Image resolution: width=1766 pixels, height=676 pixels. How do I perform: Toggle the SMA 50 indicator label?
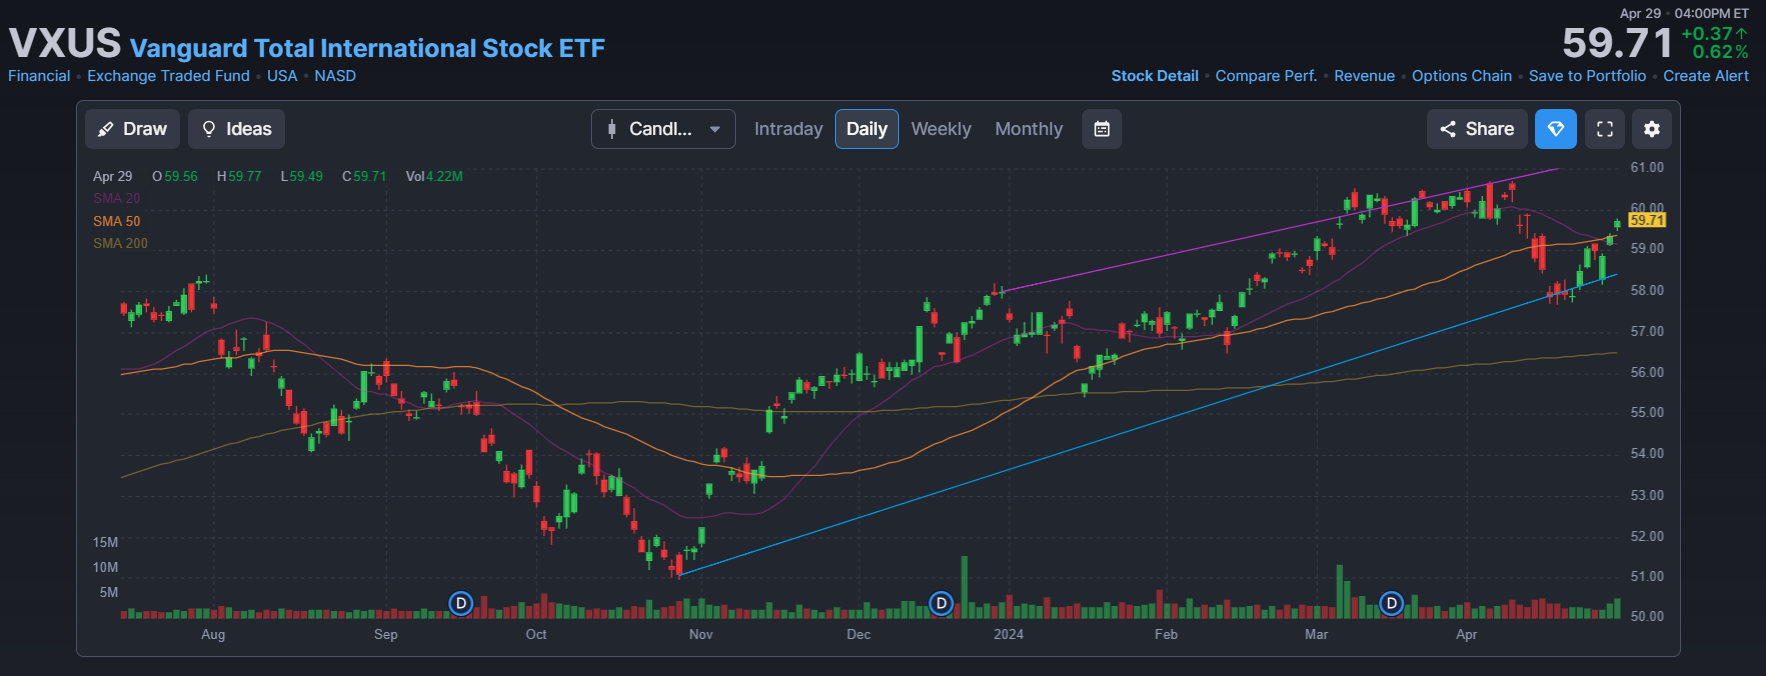pos(117,221)
